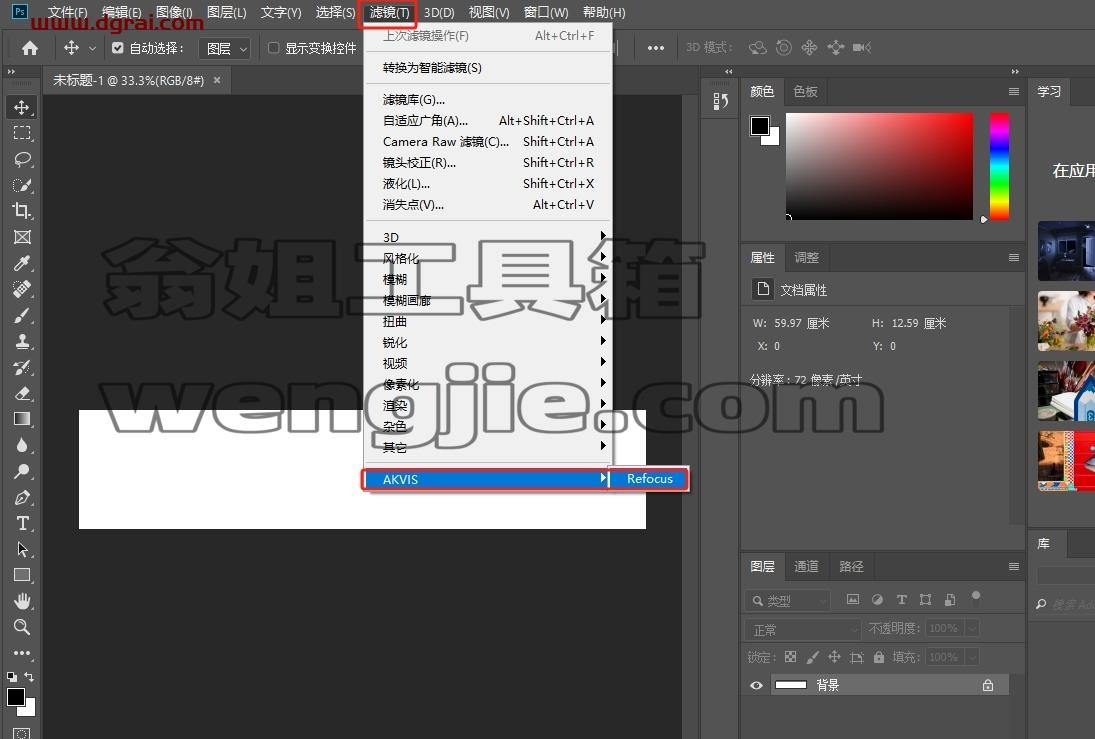Choose Refocus from the AKVIS submenu
The width and height of the screenshot is (1095, 739).
click(649, 479)
